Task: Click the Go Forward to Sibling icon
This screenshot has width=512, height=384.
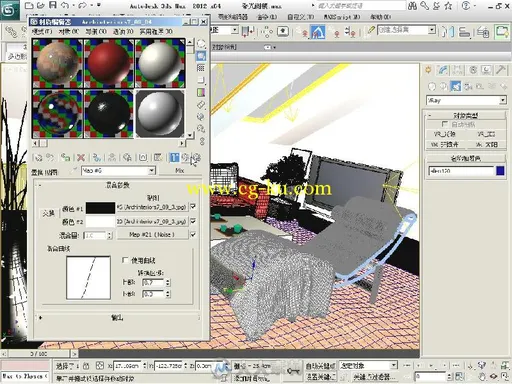Action: click(x=197, y=157)
